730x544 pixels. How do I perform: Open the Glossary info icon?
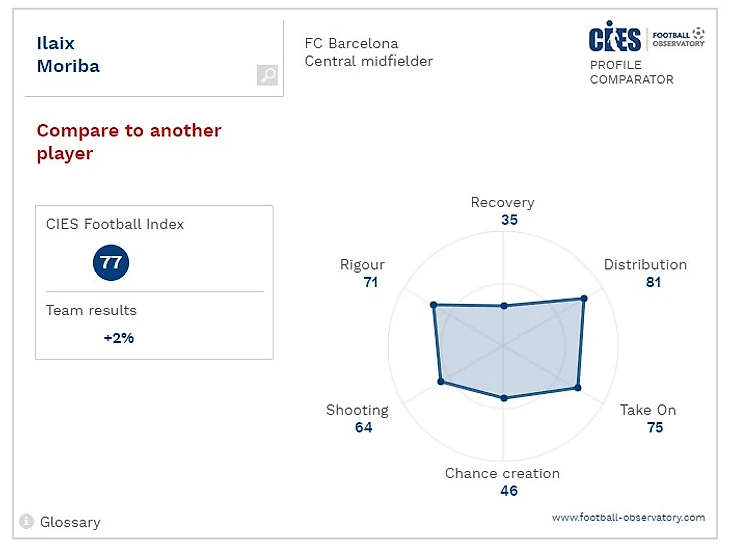[27, 521]
